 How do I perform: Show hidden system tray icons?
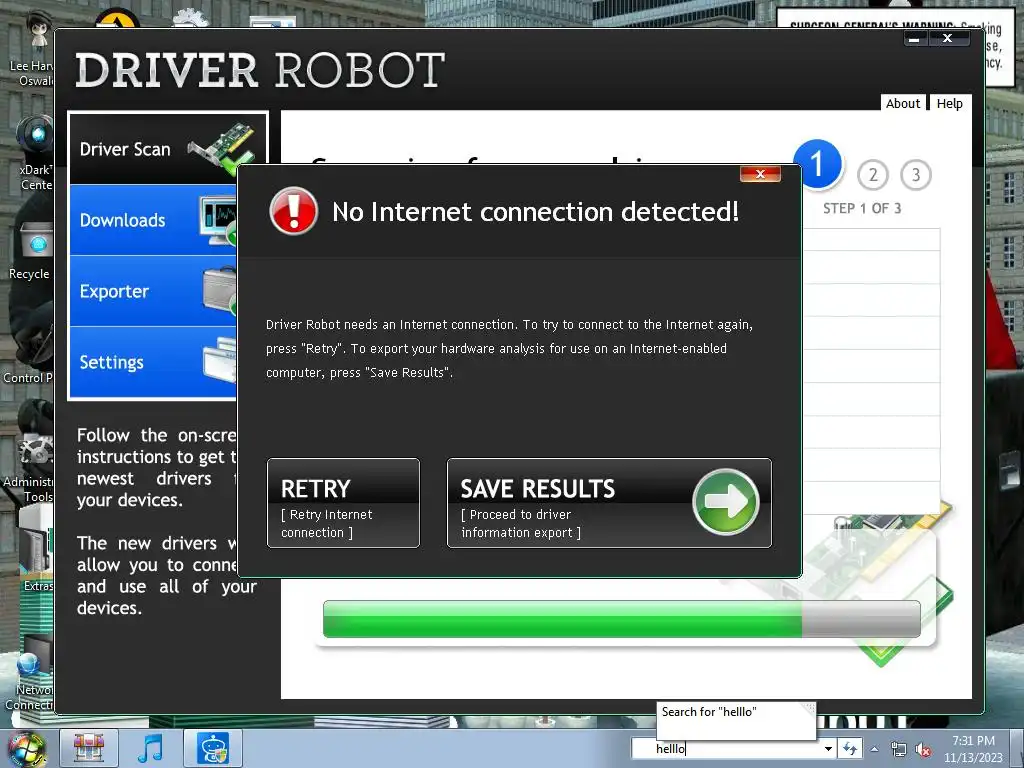(874, 749)
